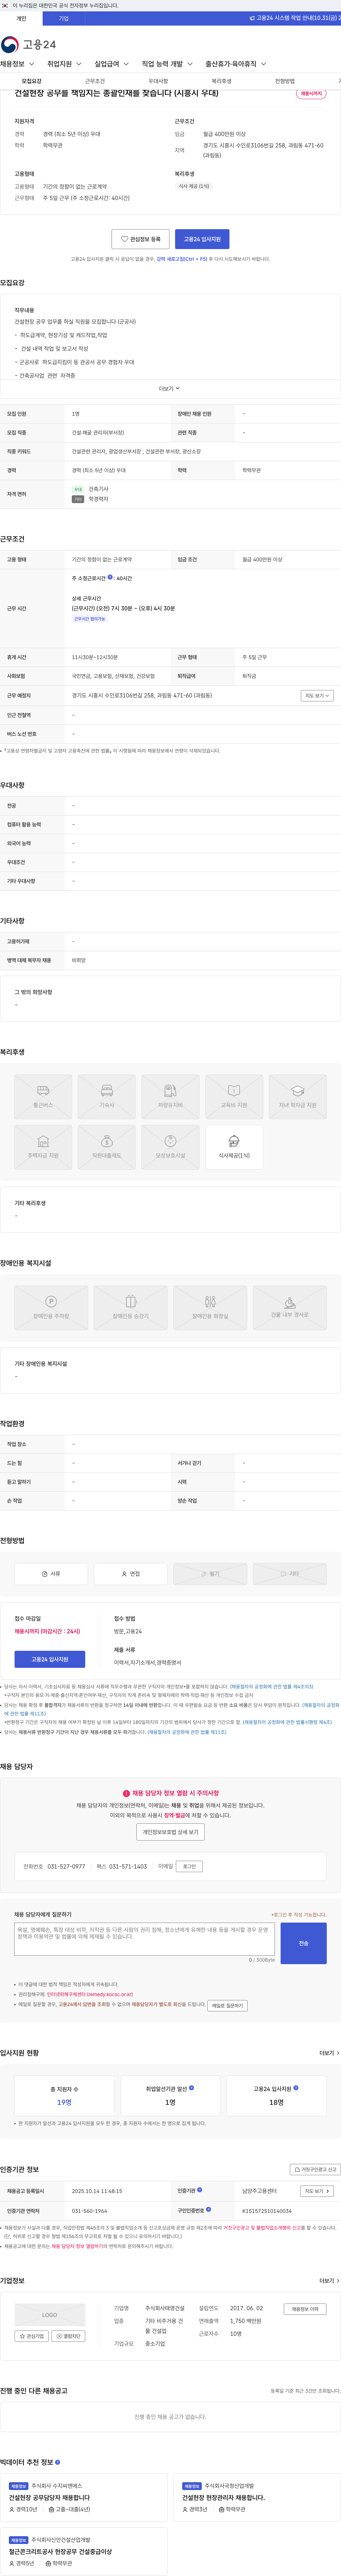Click the 필기 selection step
341x2576 pixels.
[x=210, y=1574]
